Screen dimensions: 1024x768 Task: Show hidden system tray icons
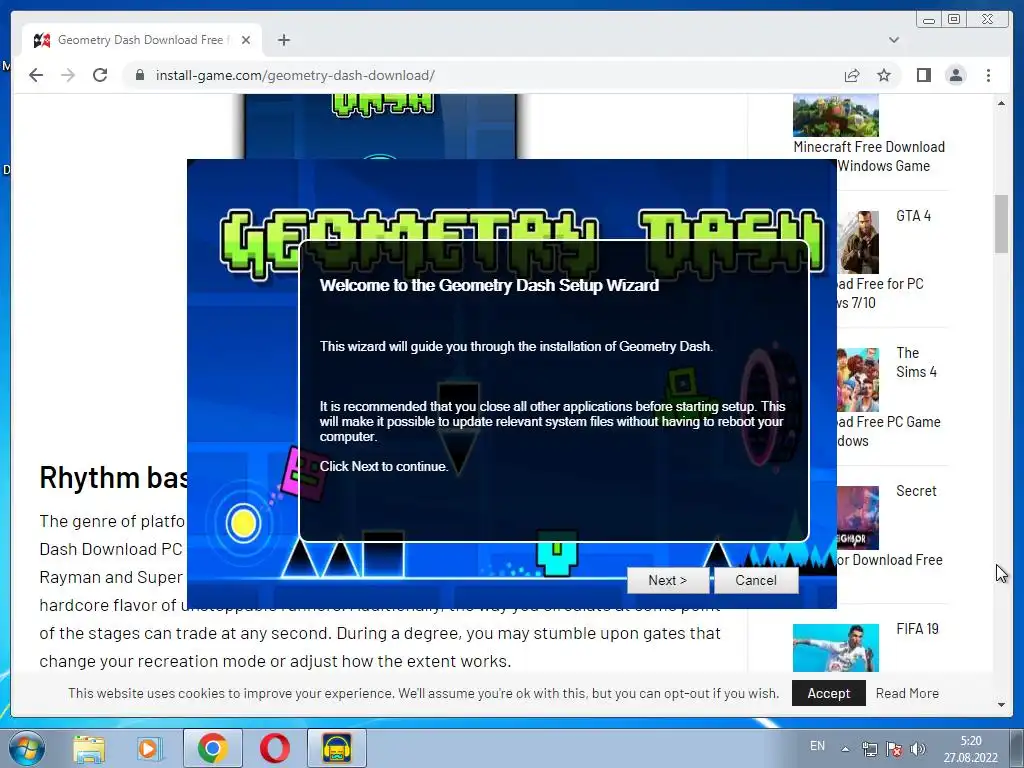[x=845, y=749]
